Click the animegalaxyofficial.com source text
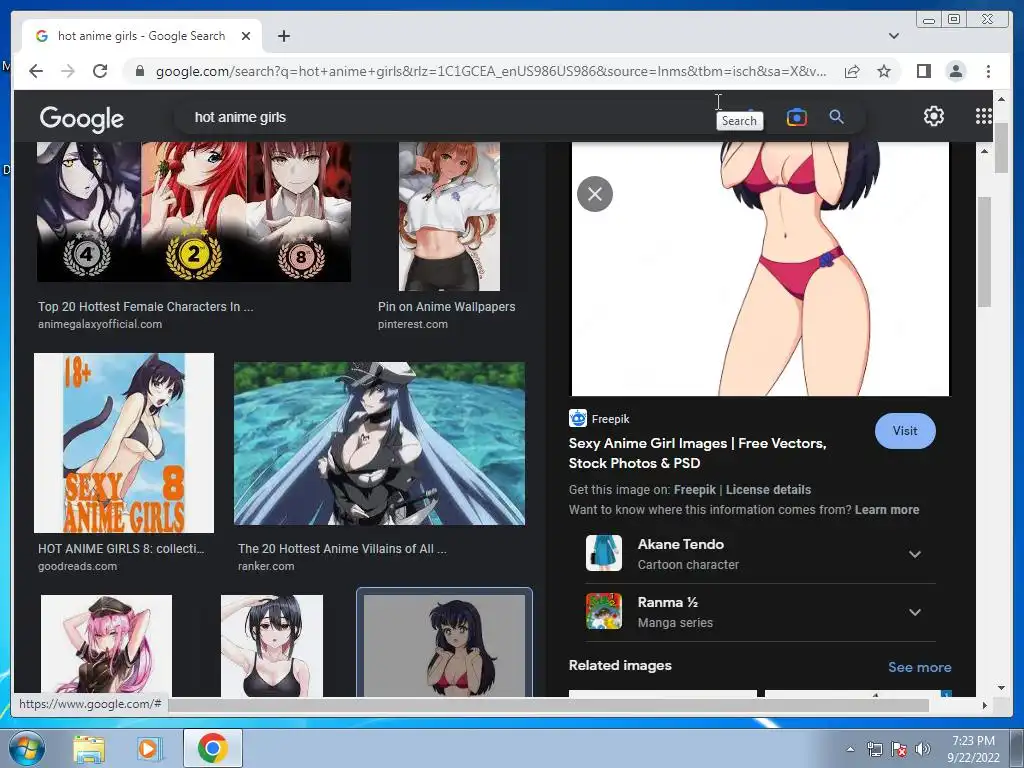 coord(100,324)
